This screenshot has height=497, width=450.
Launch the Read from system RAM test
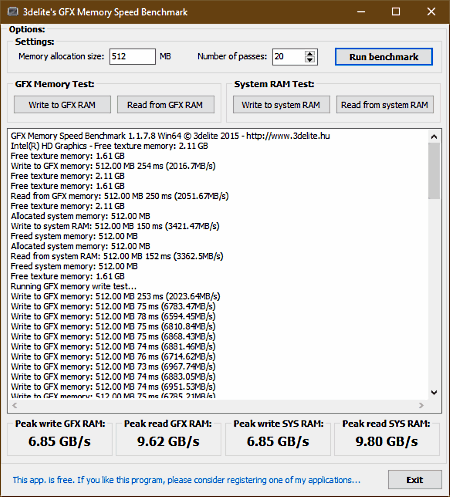pos(385,105)
